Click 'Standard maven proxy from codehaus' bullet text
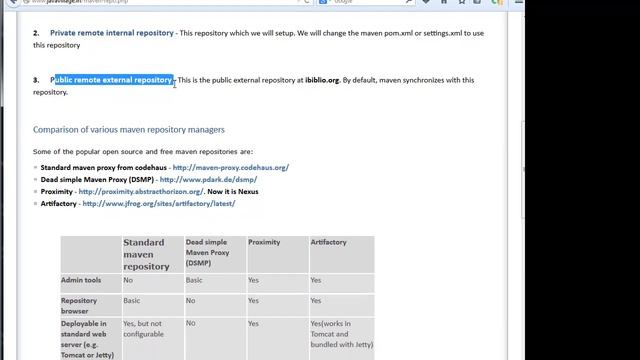 [x=104, y=167]
